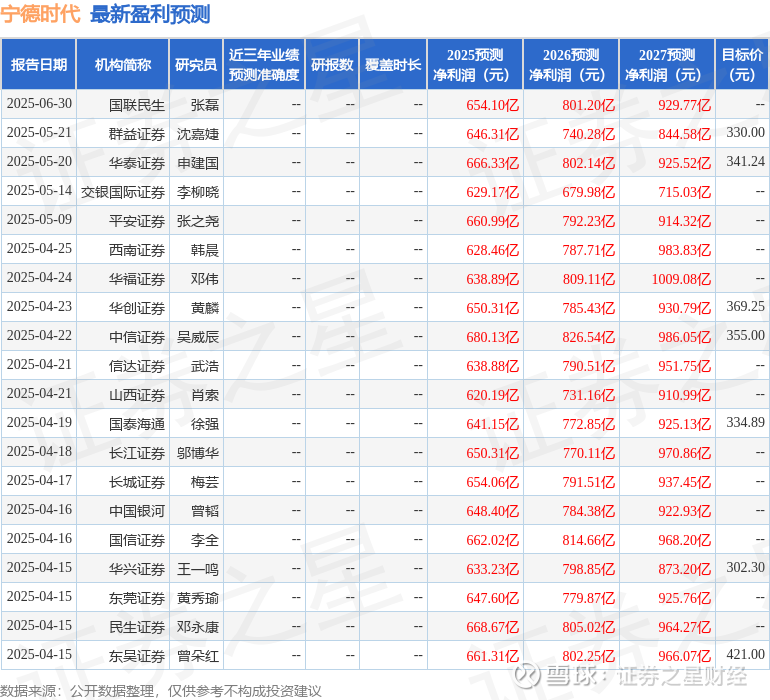
Task: Click the 研究员 column header
Action: point(196,64)
